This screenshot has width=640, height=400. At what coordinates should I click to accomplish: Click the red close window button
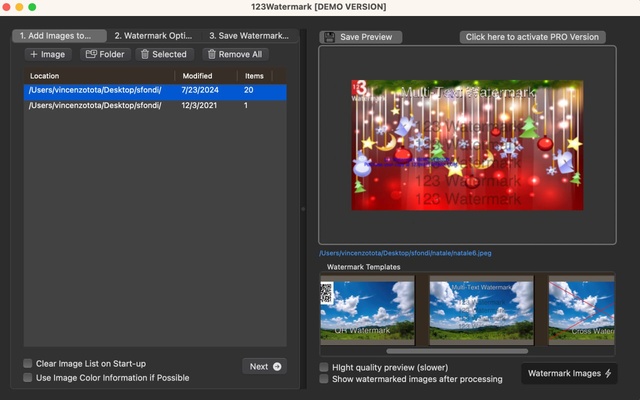(x=6, y=7)
